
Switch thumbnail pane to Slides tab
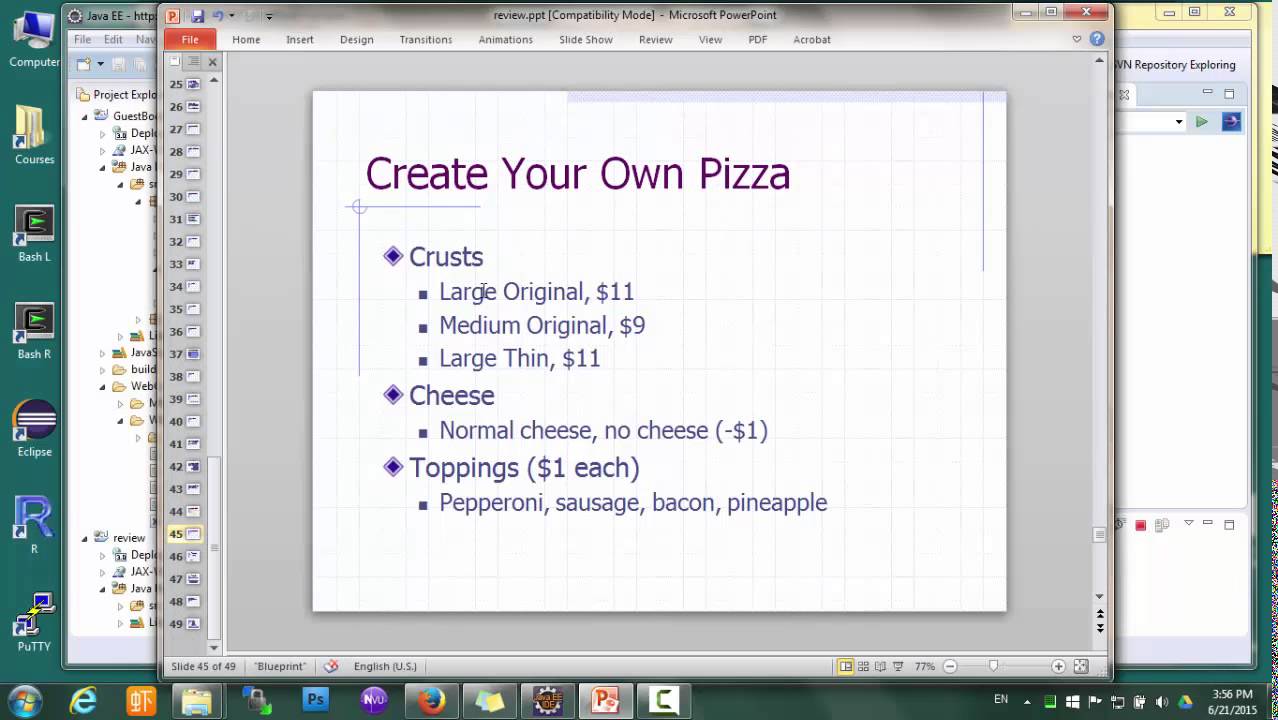pos(175,62)
